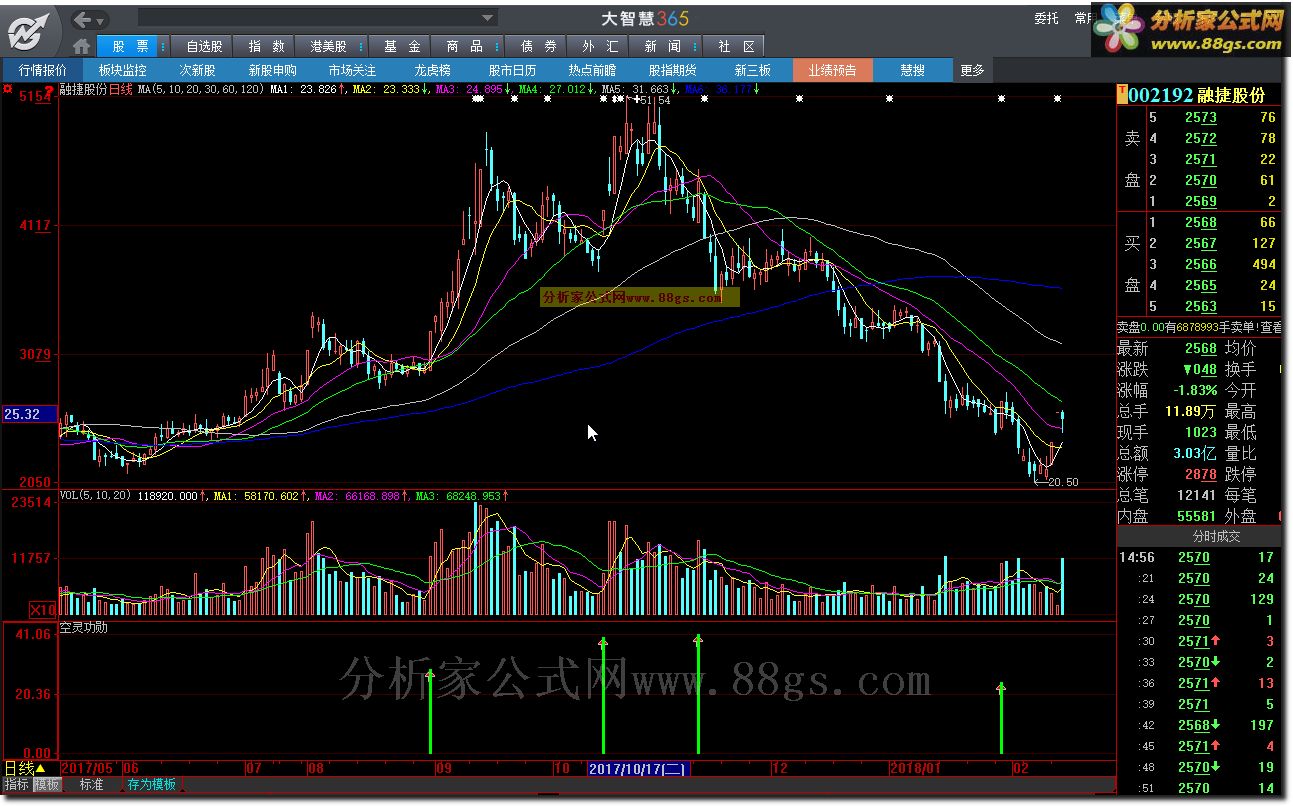Image resolution: width=1293 pixels, height=806 pixels.
Task: Expand the 商品 submenu dots
Action: (499, 46)
